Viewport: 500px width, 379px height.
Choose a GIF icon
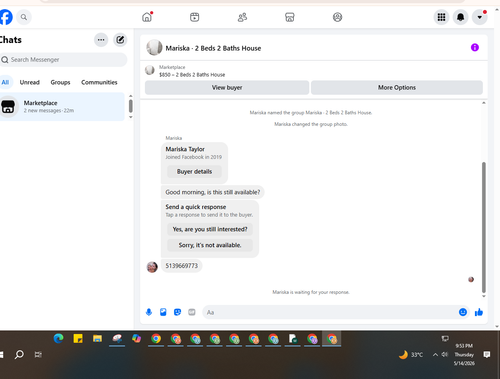[x=192, y=312]
